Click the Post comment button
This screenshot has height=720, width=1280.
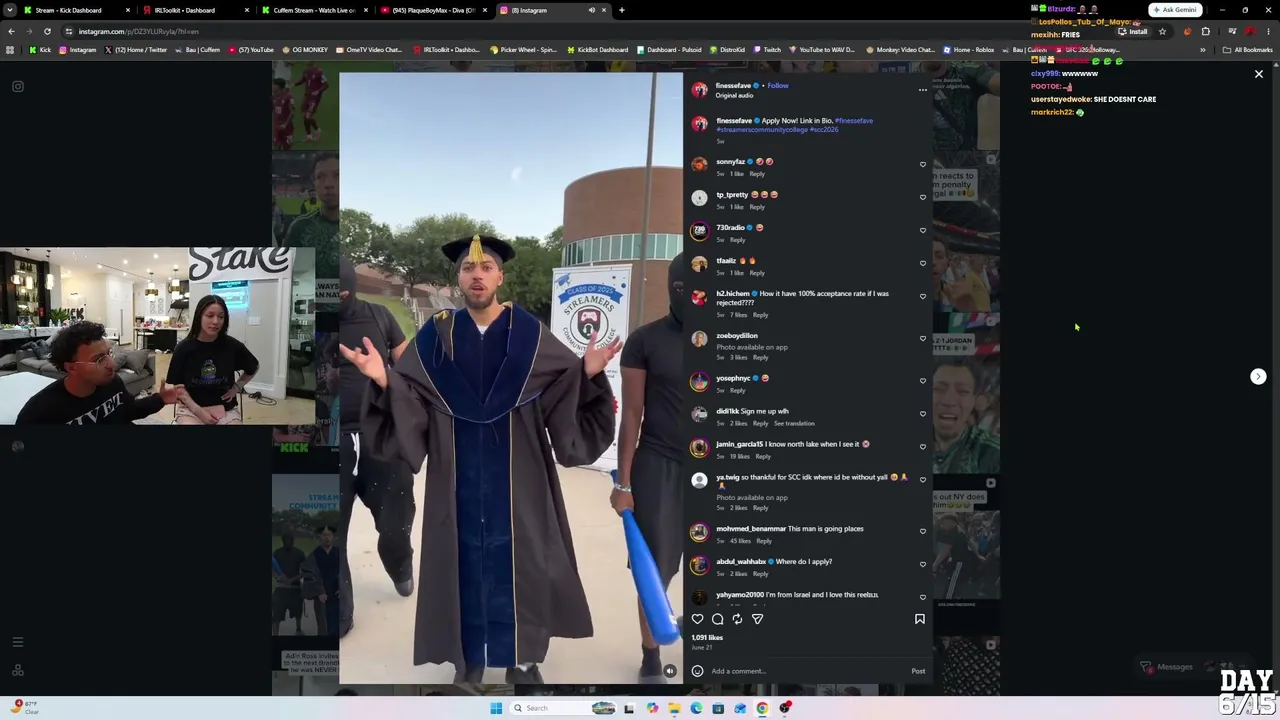[x=918, y=671]
